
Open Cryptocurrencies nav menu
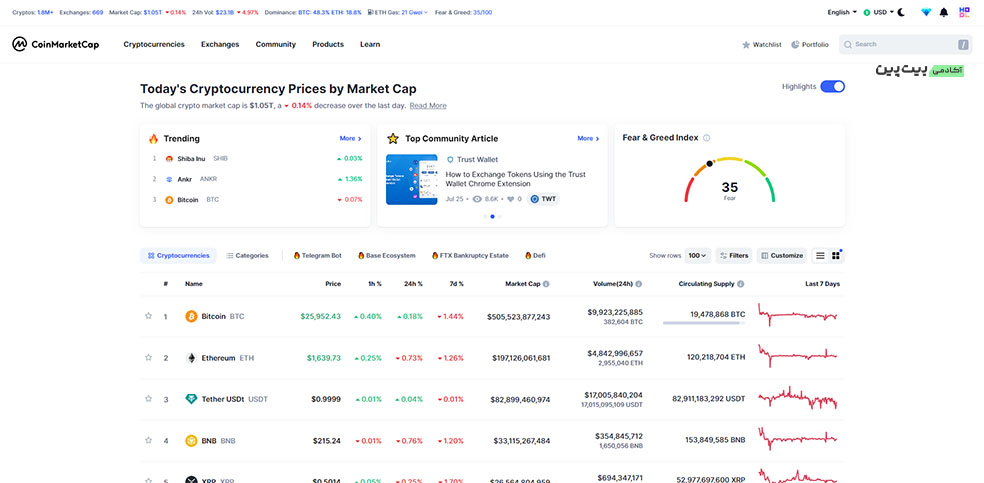154,44
